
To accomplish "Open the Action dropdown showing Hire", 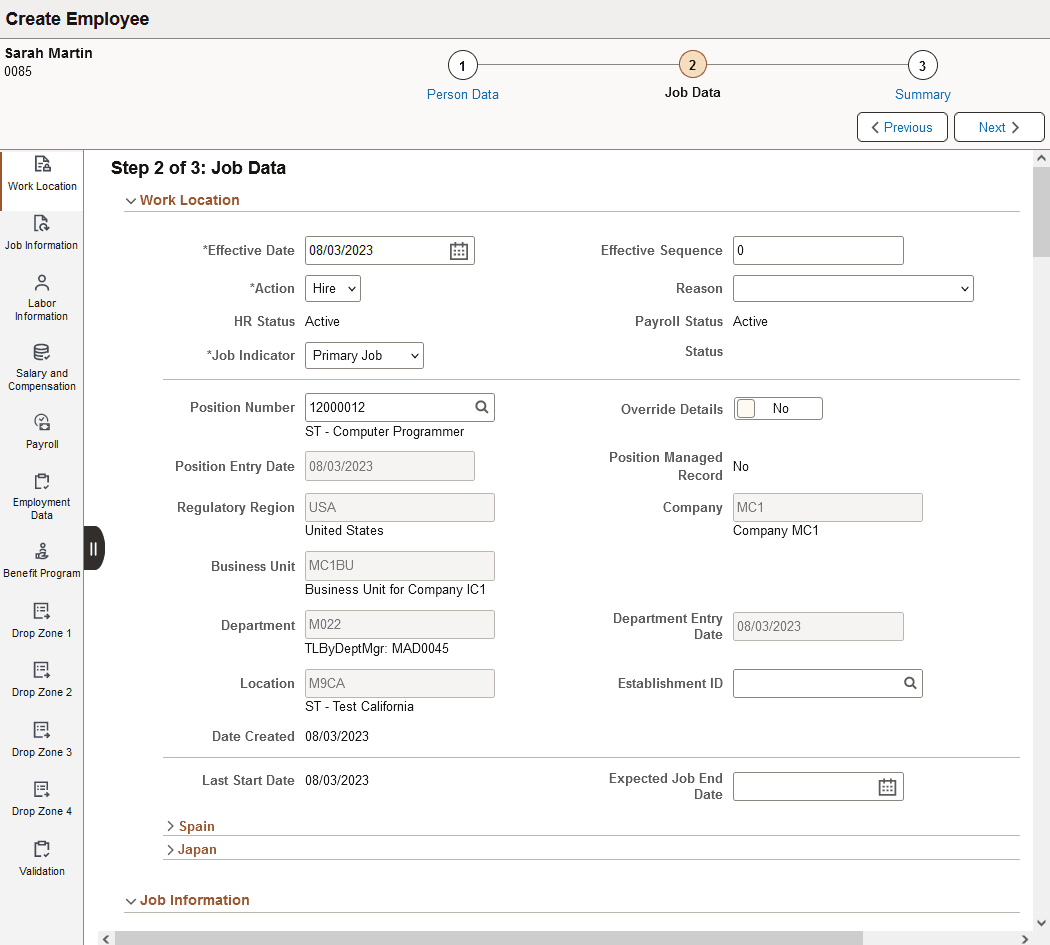I will coord(332,288).
